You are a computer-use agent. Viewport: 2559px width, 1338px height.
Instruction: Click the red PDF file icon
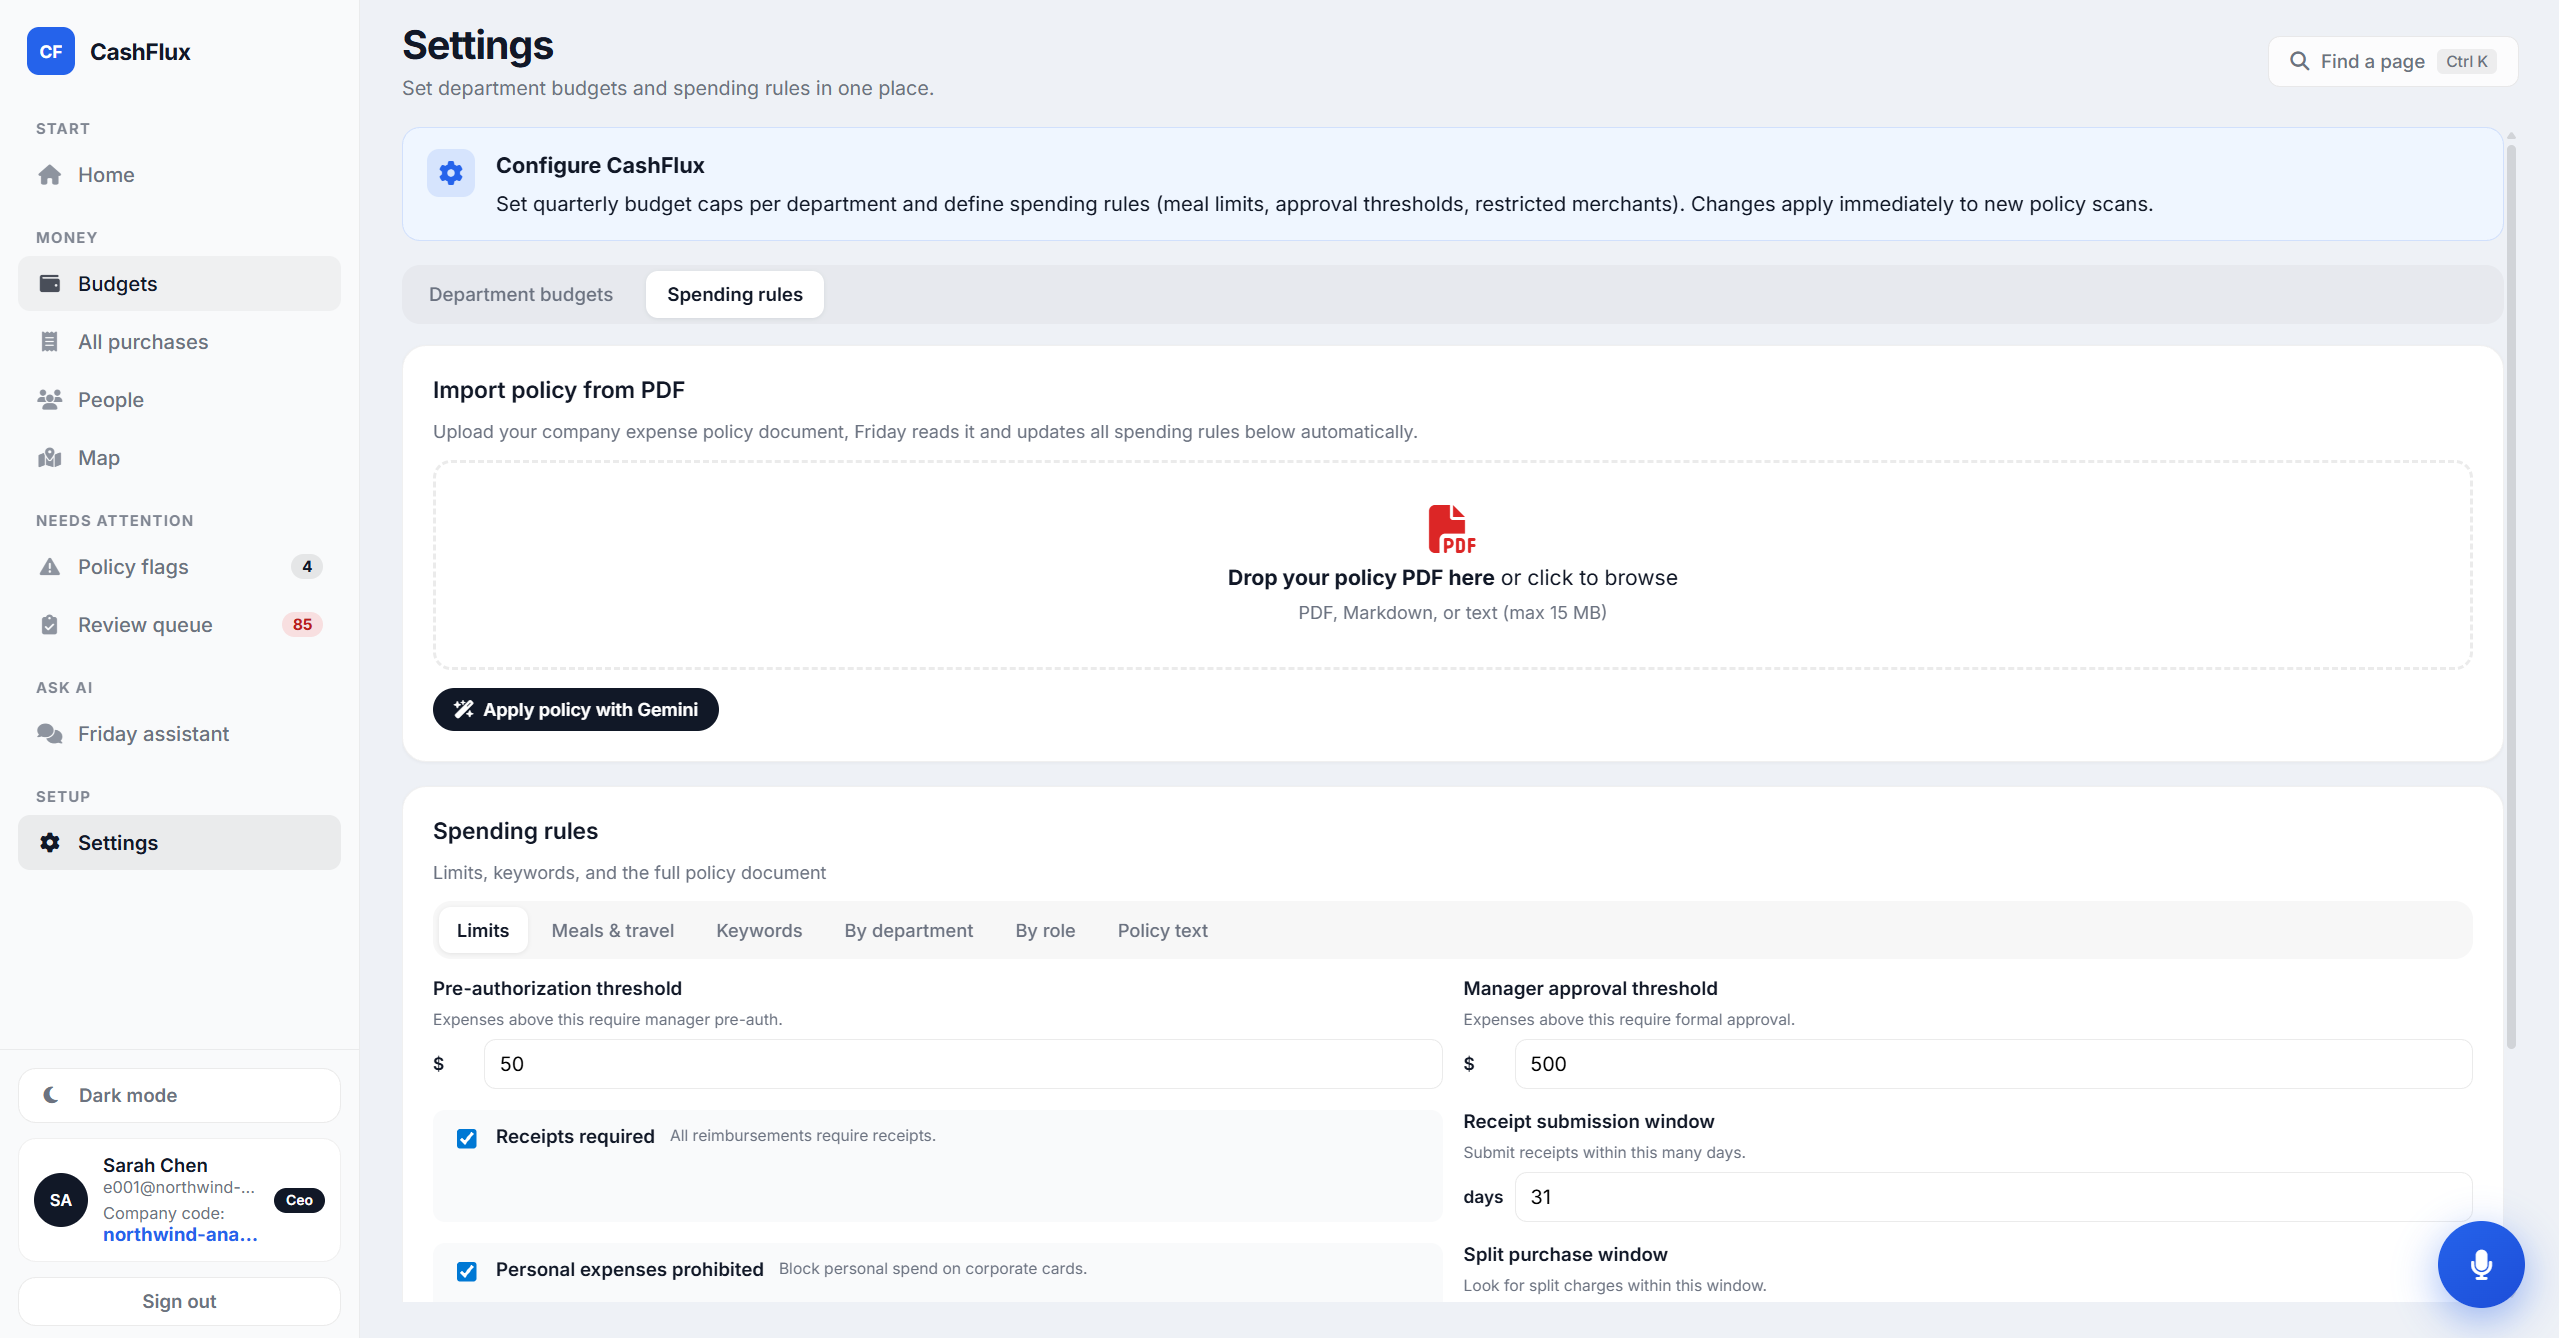tap(1452, 529)
